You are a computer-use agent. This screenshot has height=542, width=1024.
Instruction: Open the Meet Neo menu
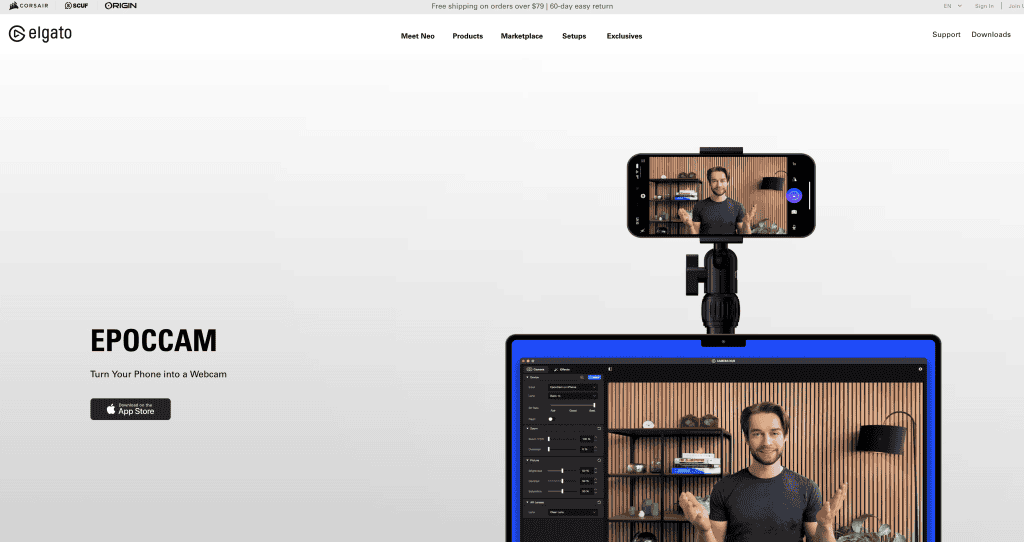(x=418, y=36)
